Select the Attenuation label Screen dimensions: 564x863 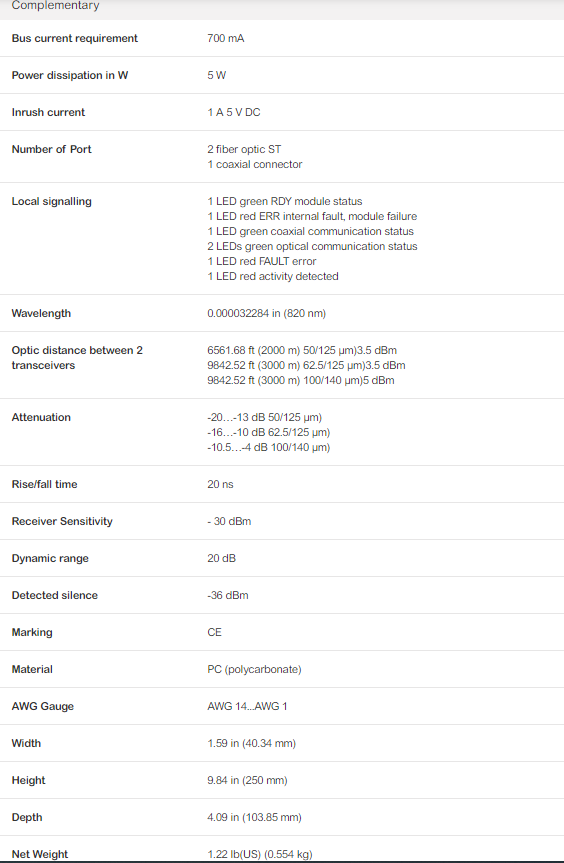pos(41,417)
